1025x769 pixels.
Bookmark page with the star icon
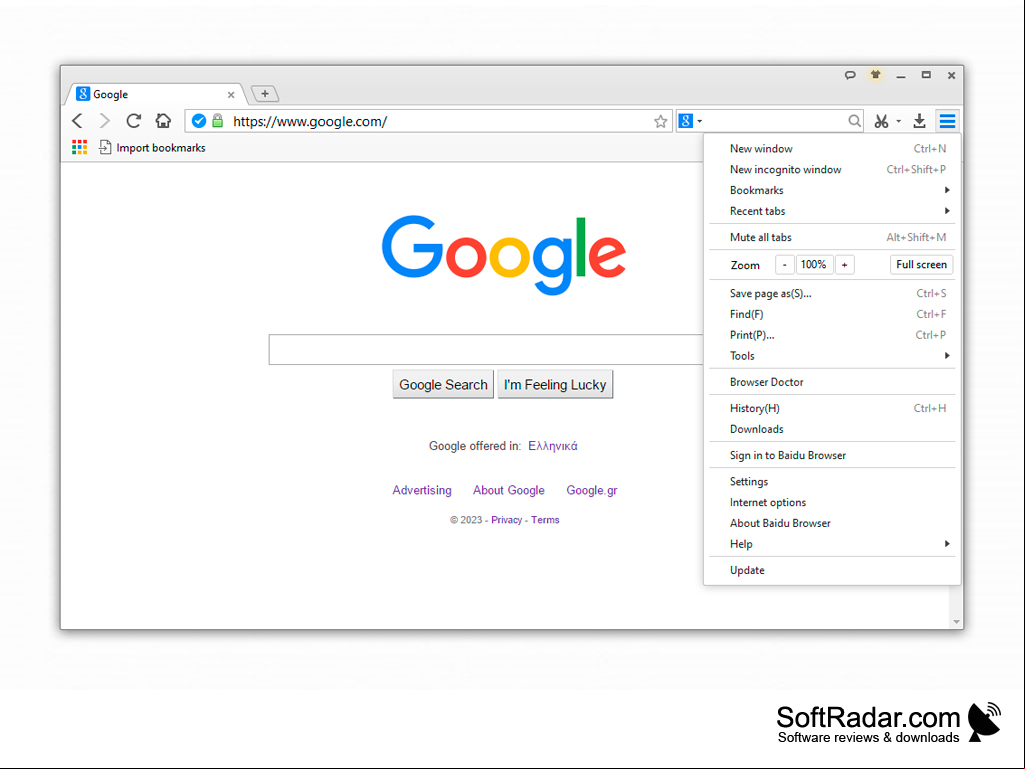660,121
